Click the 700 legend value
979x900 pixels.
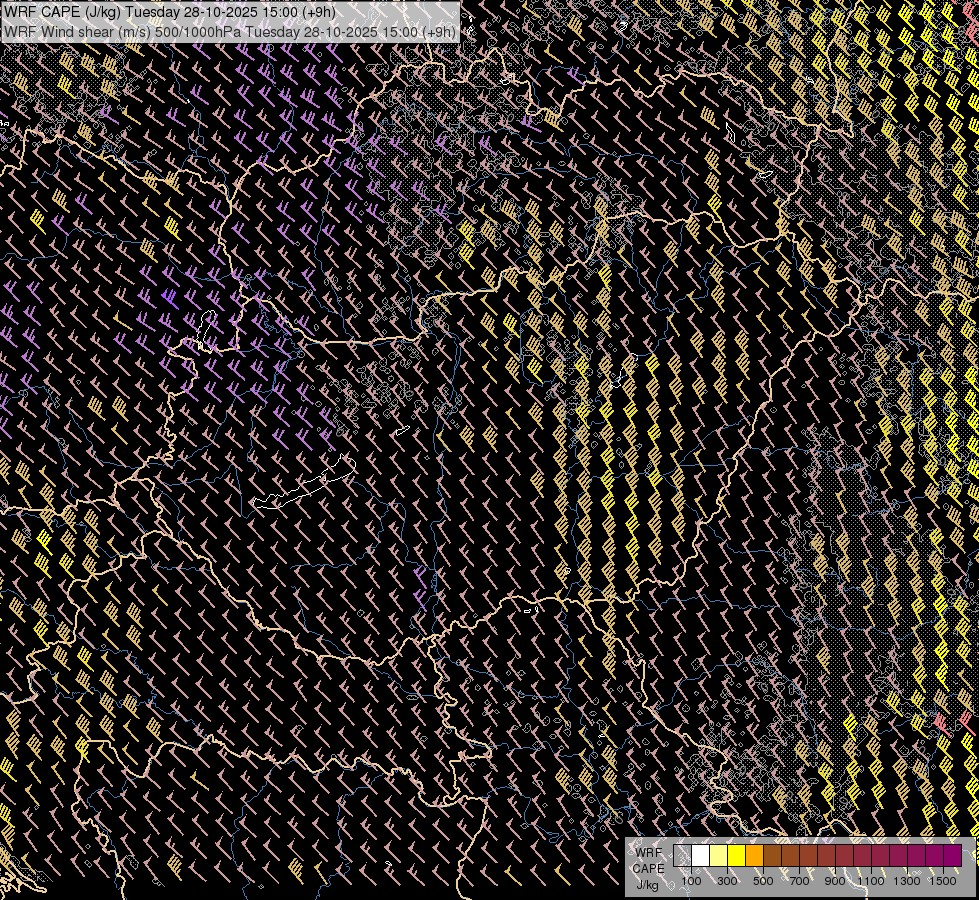click(x=799, y=881)
